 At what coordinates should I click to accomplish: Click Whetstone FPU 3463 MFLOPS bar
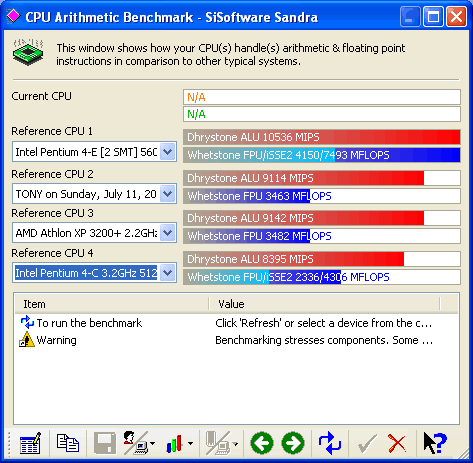click(322, 196)
